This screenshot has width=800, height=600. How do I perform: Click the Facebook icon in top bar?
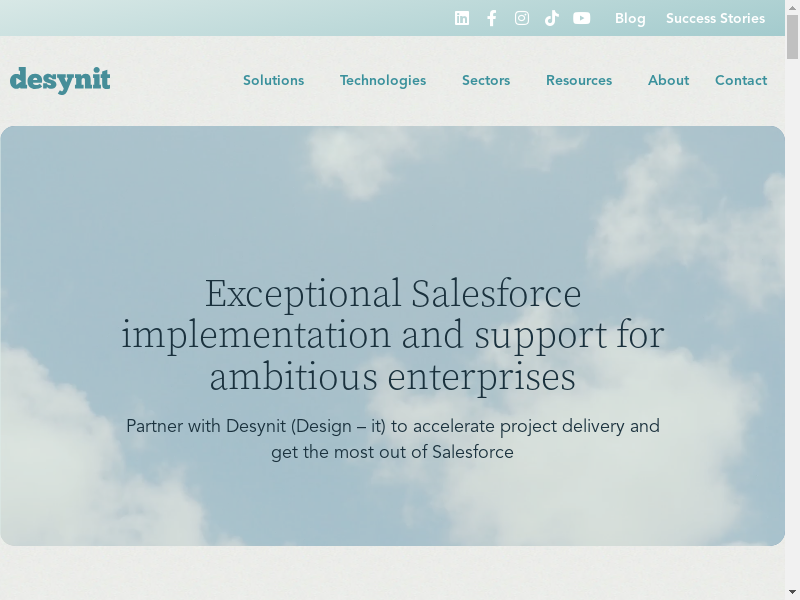[492, 18]
